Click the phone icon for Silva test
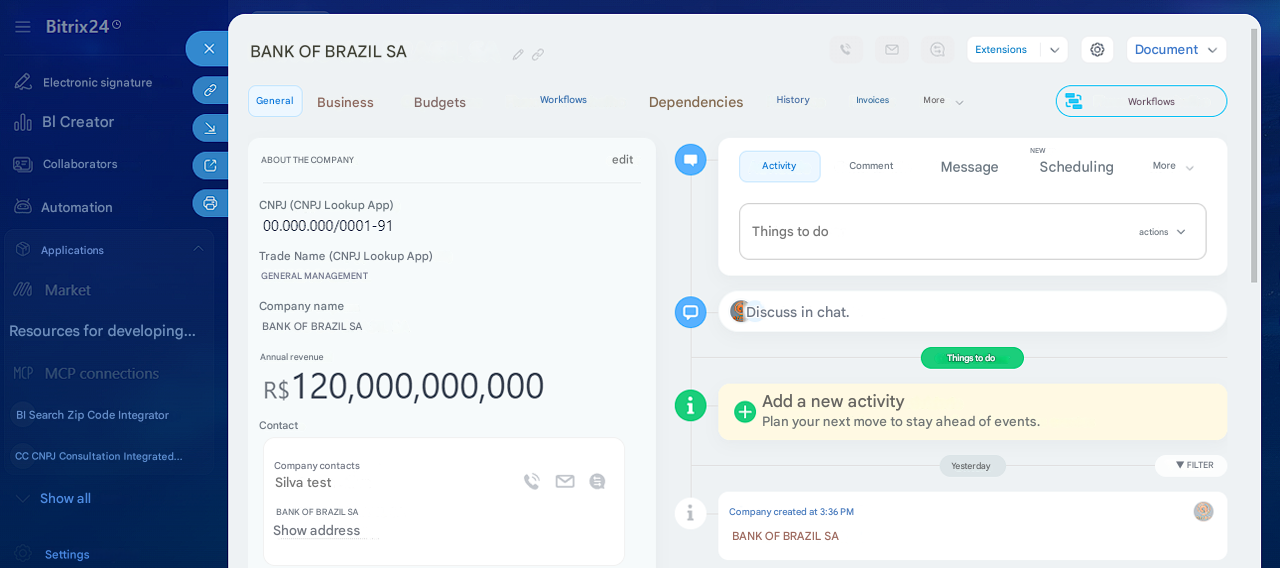Viewport: 1280px width, 568px height. [532, 481]
